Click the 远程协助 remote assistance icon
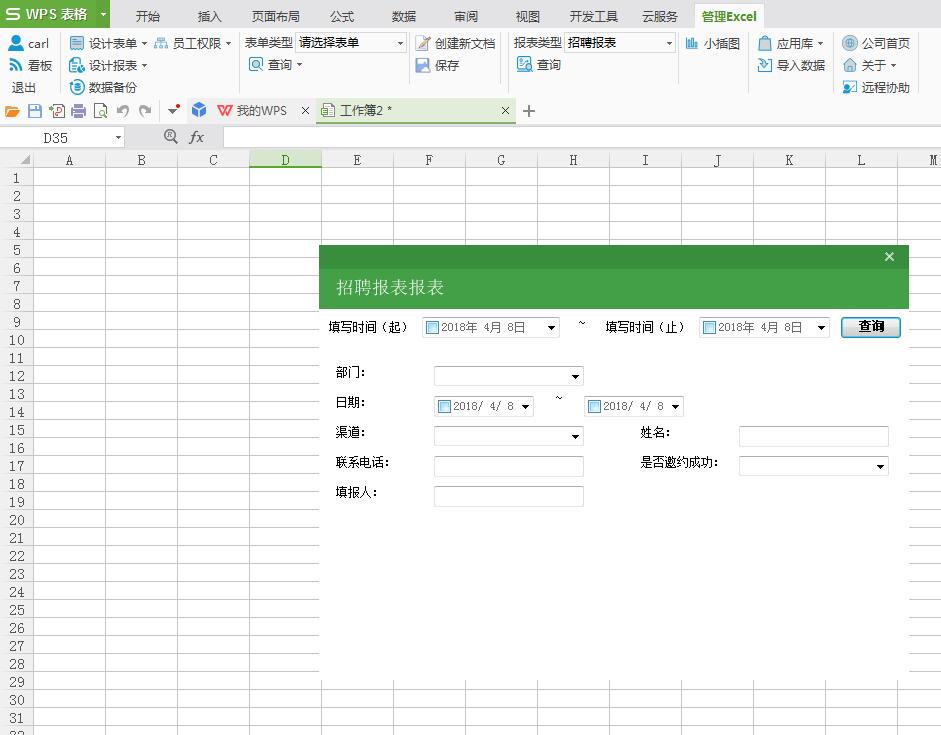This screenshot has height=735, width=941. pos(850,87)
